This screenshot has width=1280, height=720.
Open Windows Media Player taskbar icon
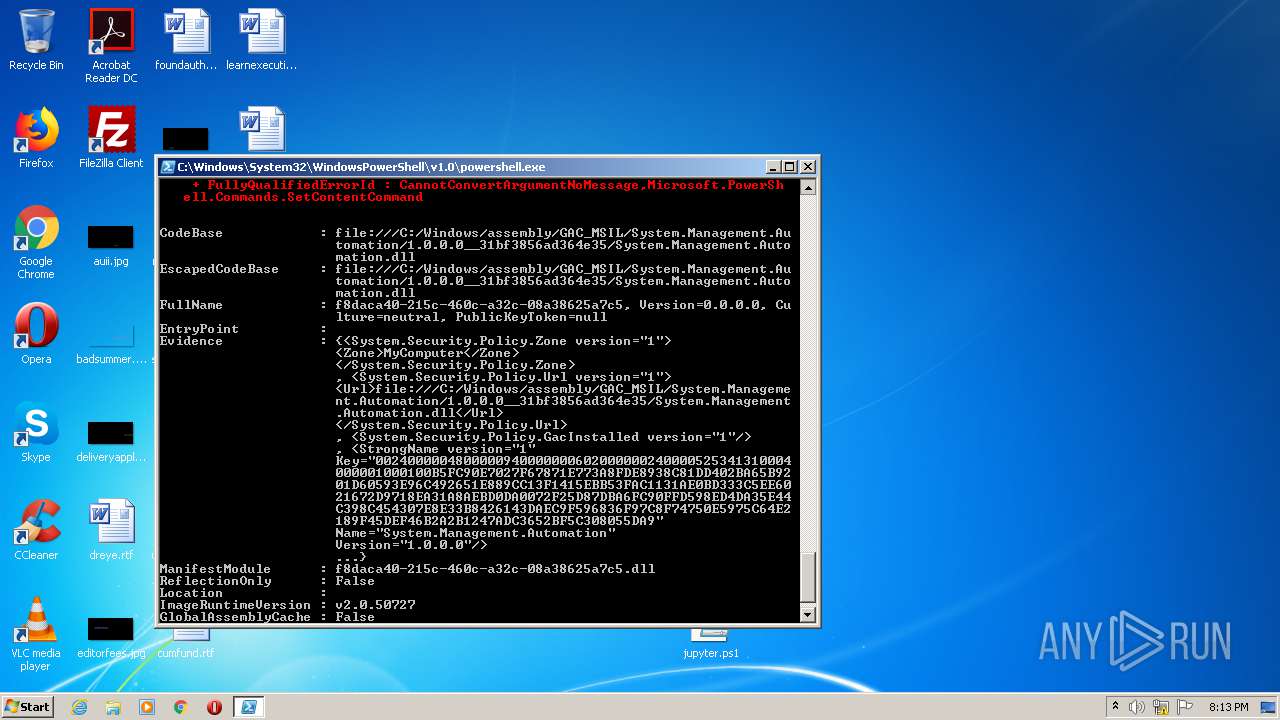(147, 707)
